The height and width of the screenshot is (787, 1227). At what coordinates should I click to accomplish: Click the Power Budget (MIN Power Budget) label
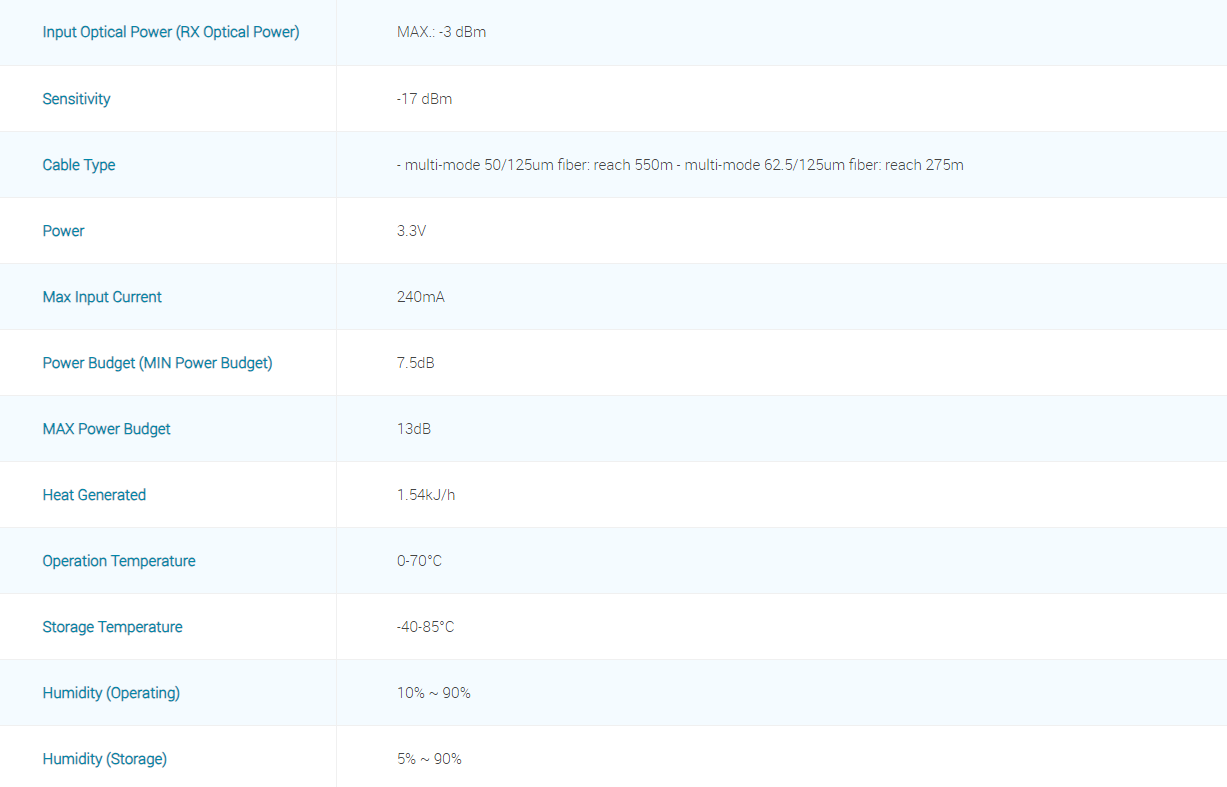[x=157, y=363]
